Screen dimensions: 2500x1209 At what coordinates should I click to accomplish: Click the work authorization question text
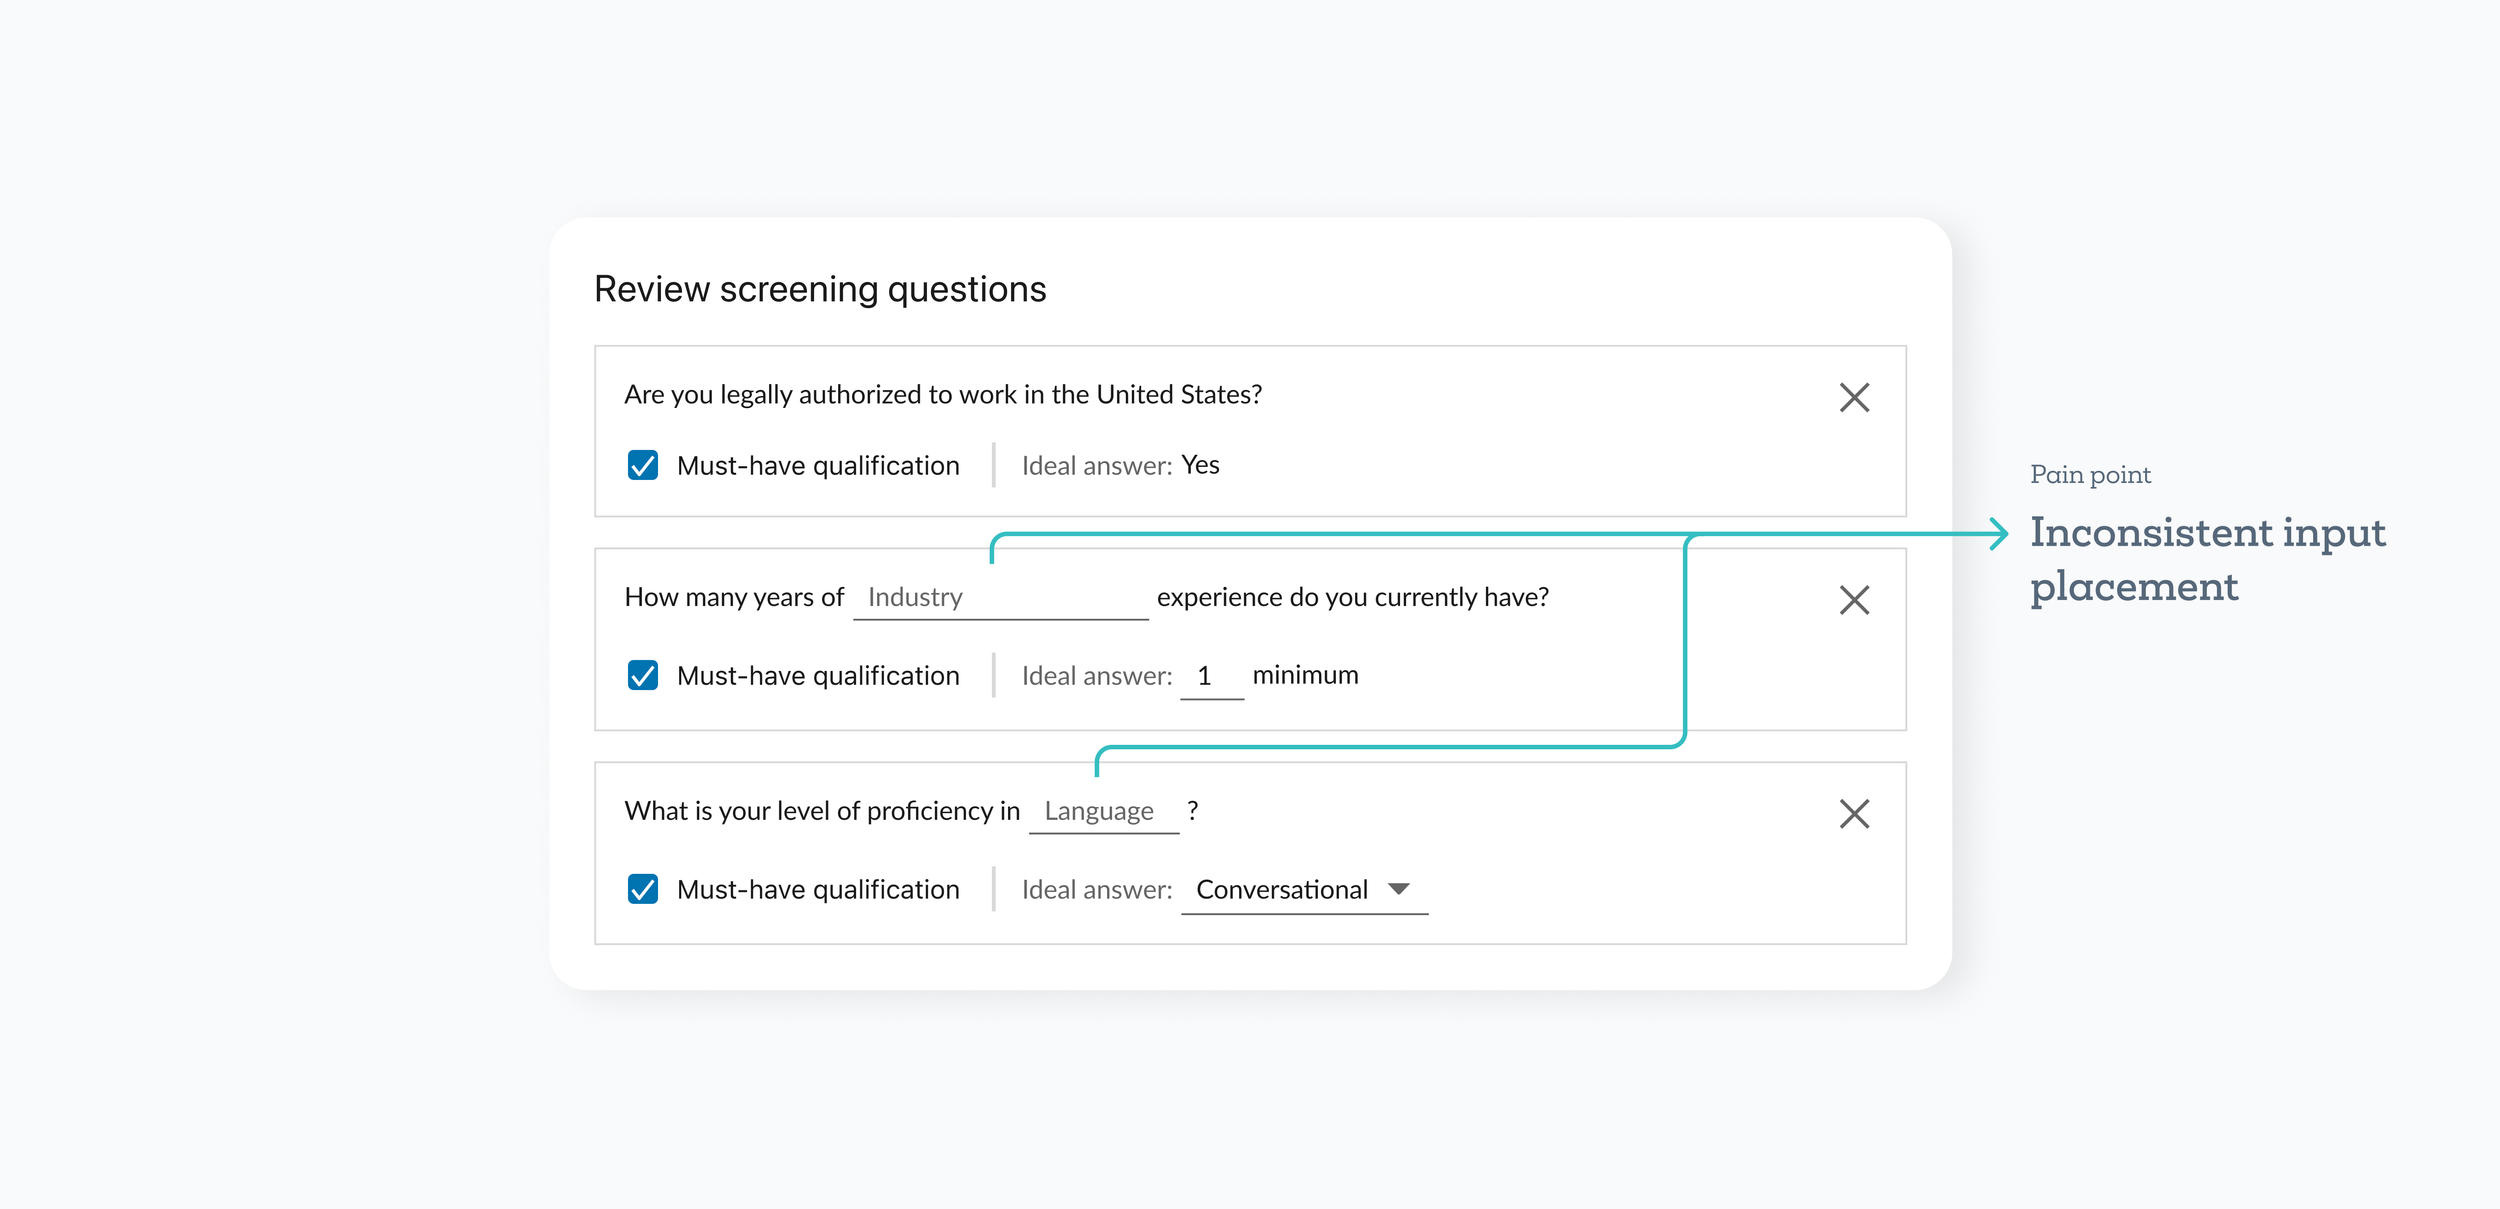[x=942, y=394]
